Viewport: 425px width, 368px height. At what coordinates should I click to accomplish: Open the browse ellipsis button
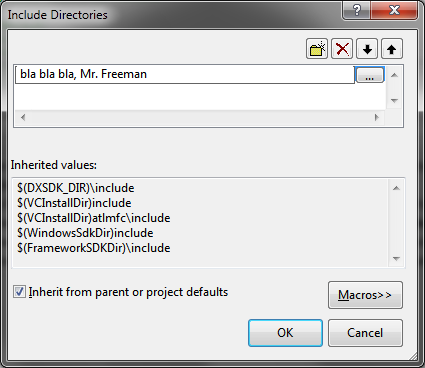[370, 75]
